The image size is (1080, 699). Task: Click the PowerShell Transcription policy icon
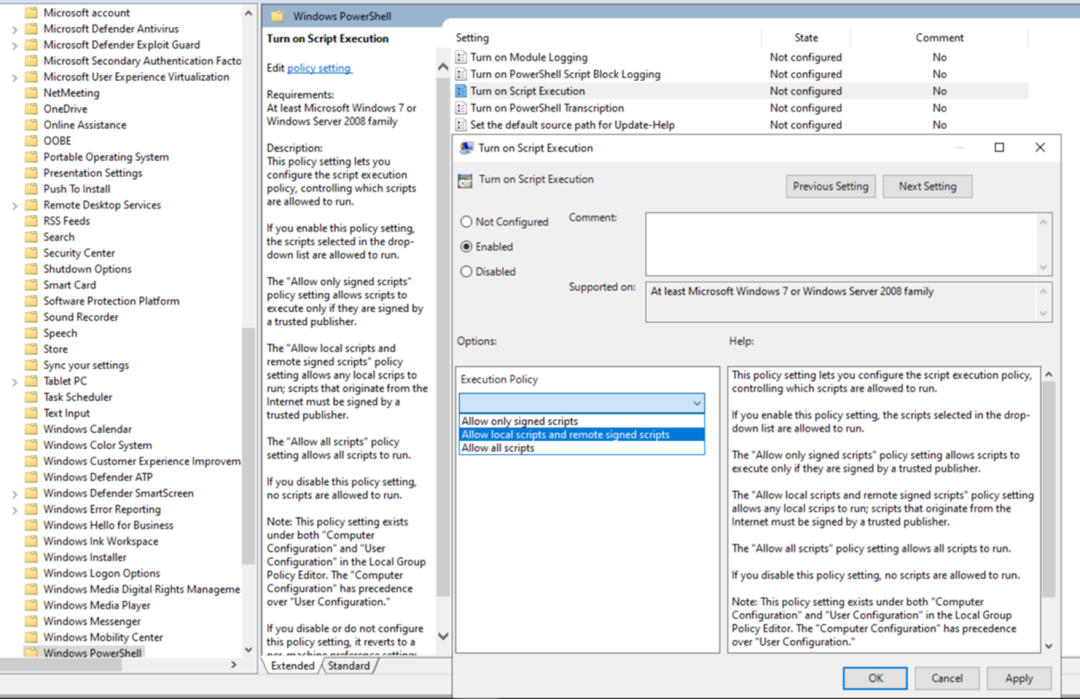[x=461, y=108]
